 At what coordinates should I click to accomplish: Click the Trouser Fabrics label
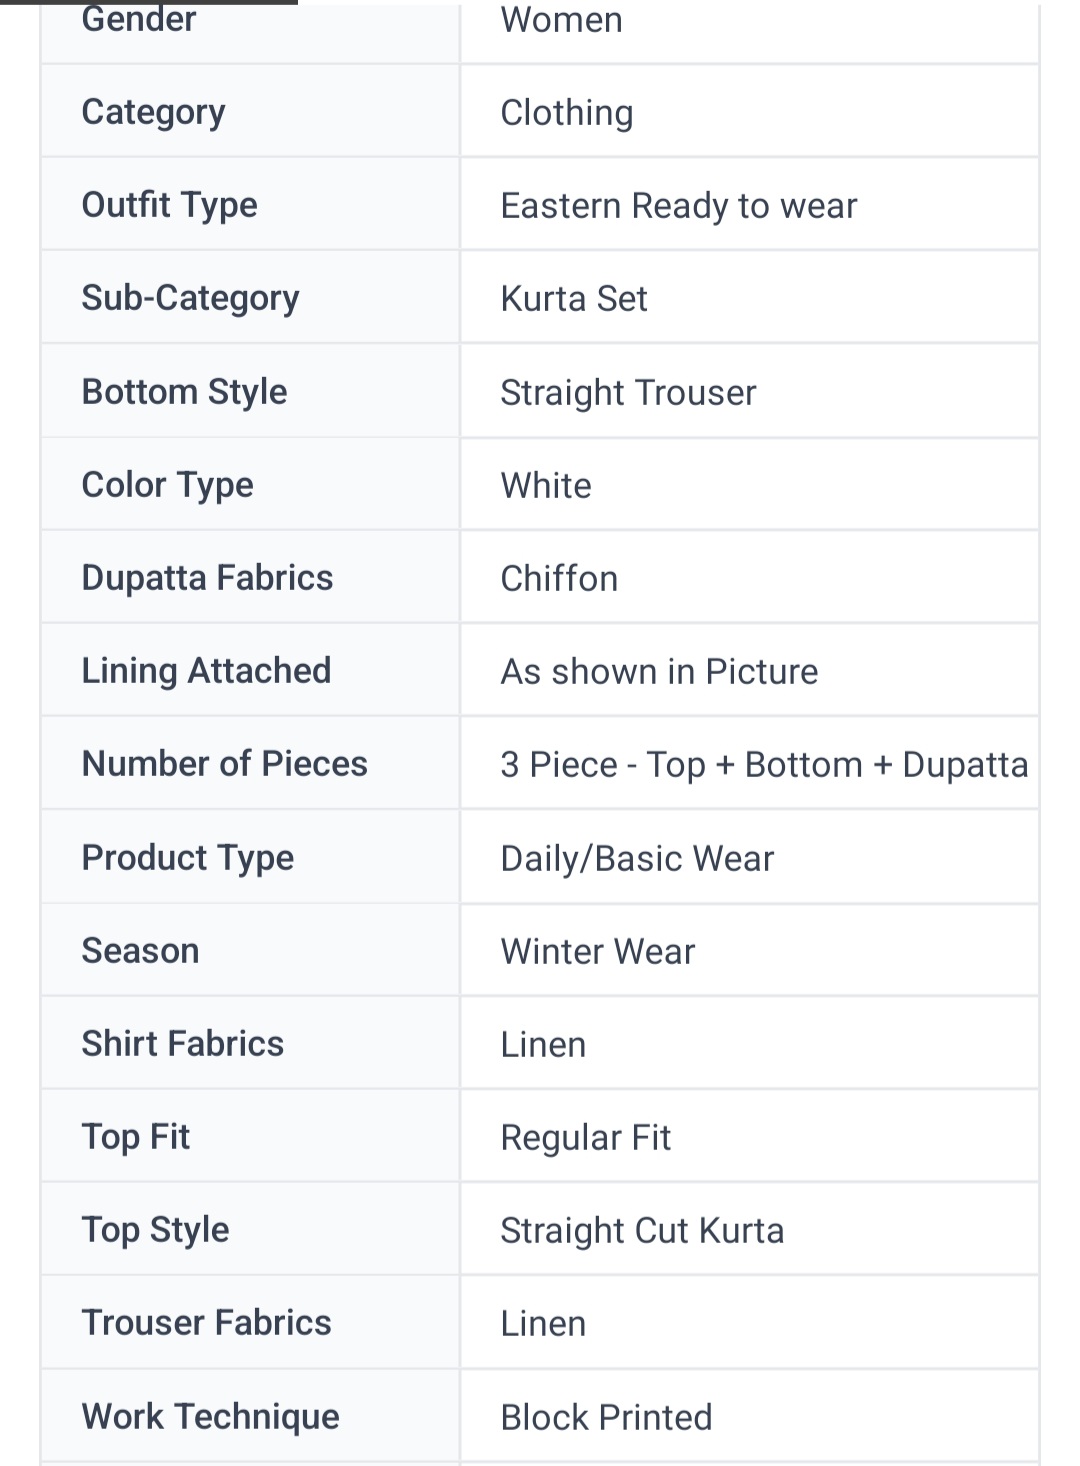[x=206, y=1323]
